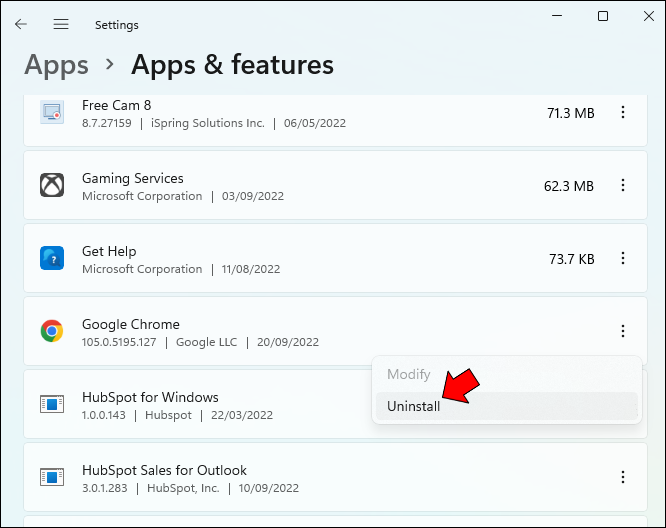
Task: Click the HubSpot Sales for Outlook icon
Action: coord(52,477)
